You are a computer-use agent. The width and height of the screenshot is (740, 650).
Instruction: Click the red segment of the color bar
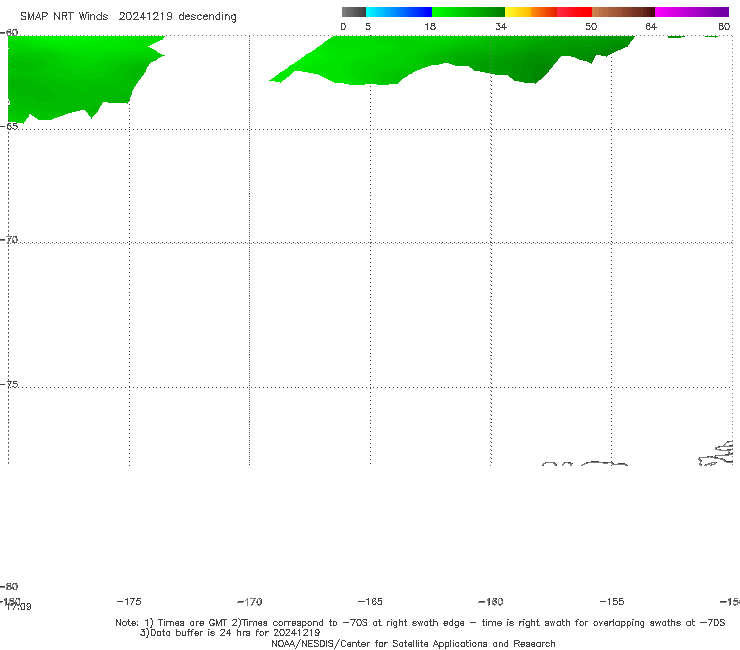574,12
